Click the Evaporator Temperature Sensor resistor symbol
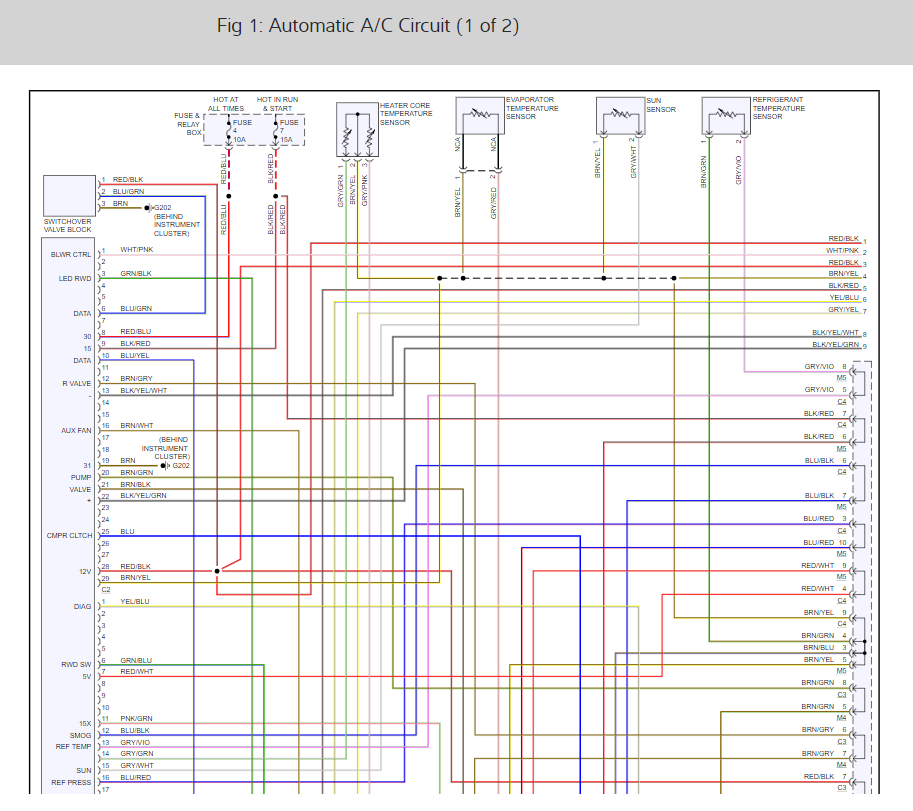The width and height of the screenshot is (913, 811). [x=480, y=114]
